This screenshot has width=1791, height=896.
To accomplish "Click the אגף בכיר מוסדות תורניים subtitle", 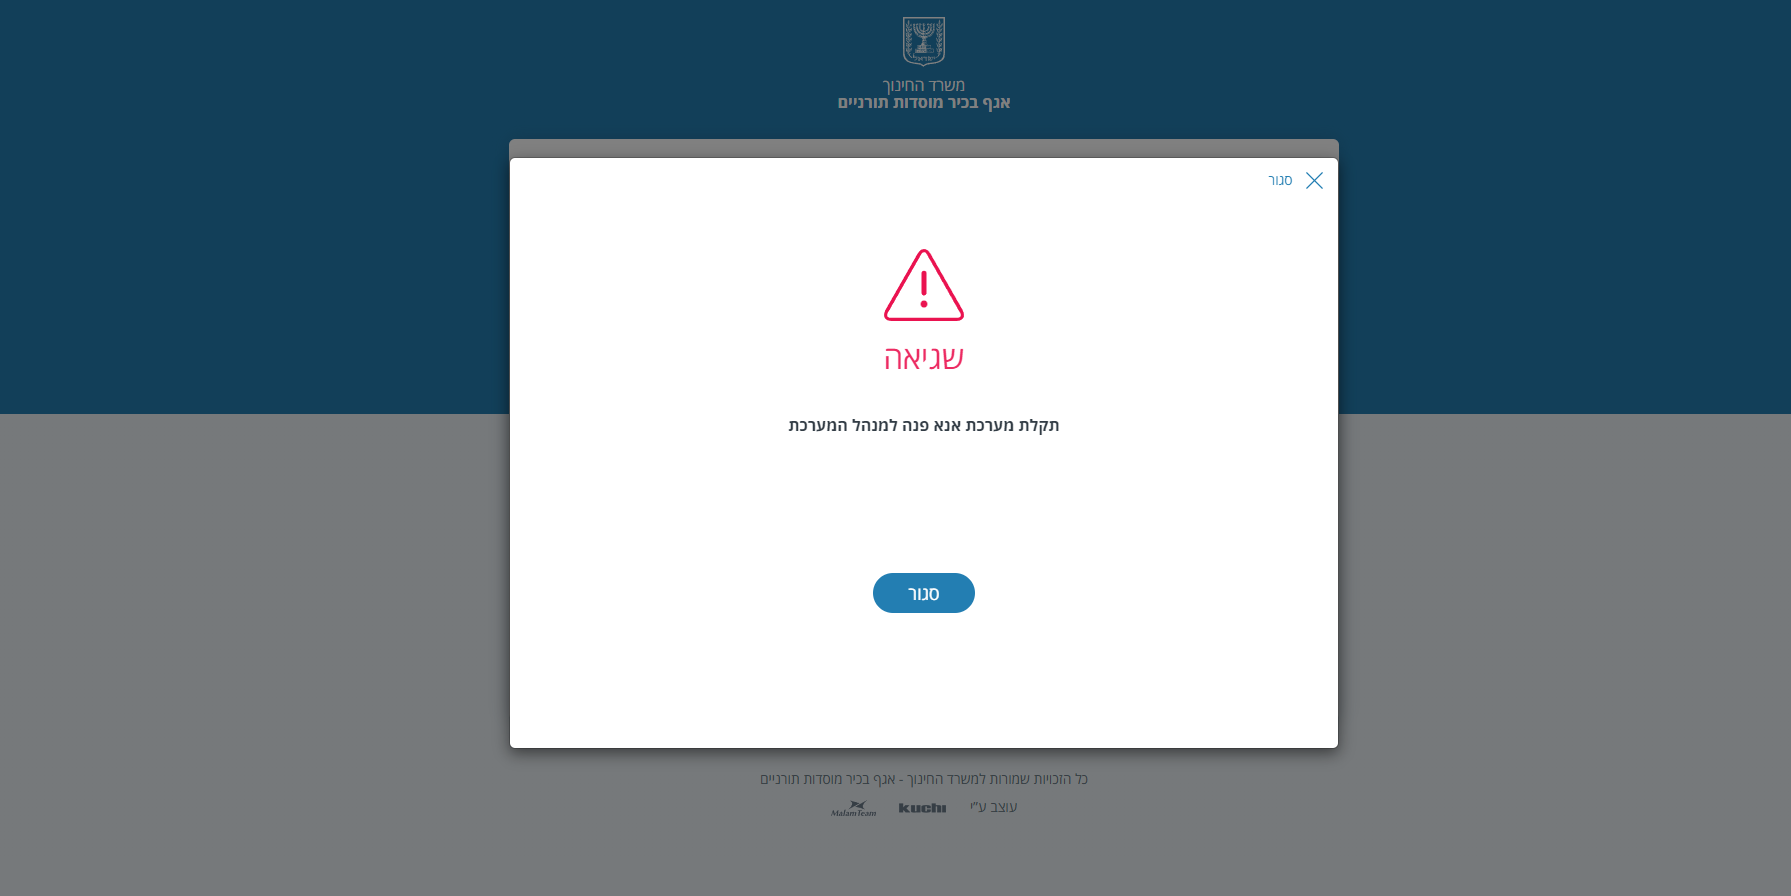I will pos(924,102).
